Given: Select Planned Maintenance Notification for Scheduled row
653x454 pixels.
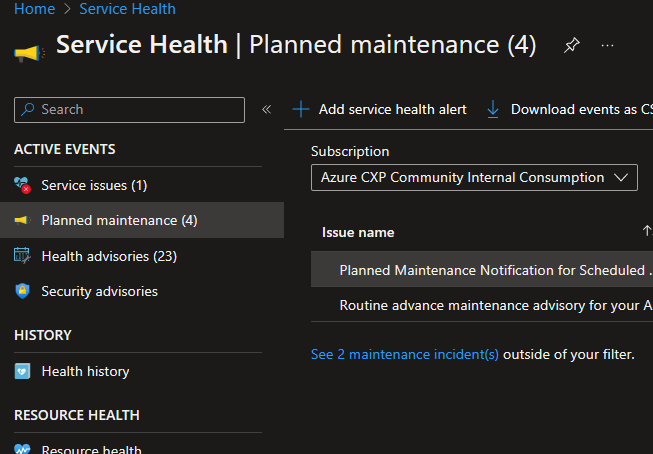Looking at the screenshot, I should (482, 269).
